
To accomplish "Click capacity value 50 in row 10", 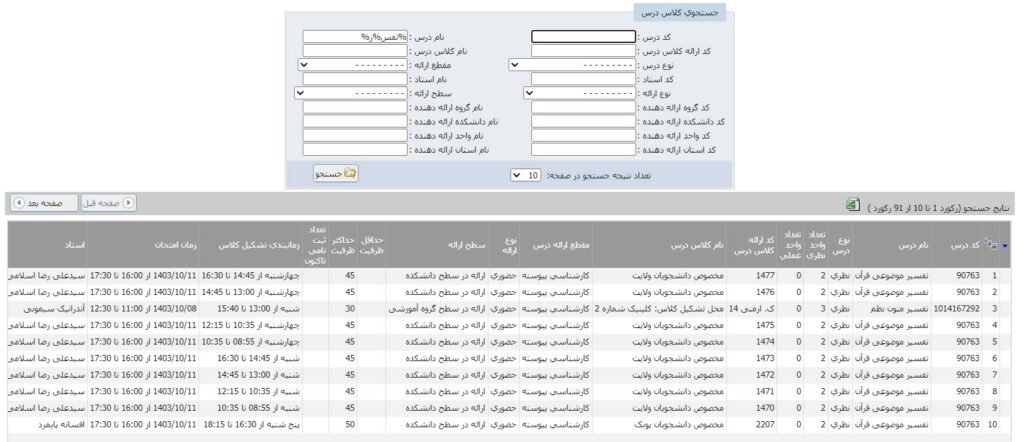I will tap(350, 424).
